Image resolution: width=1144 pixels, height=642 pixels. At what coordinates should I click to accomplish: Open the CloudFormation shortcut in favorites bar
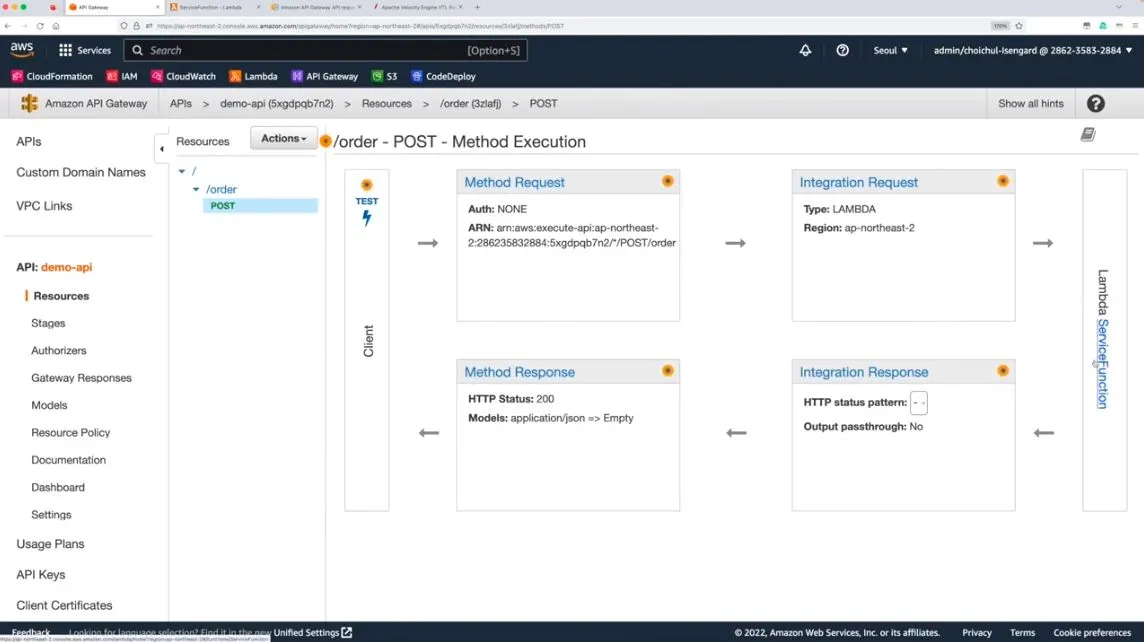(x=52, y=76)
